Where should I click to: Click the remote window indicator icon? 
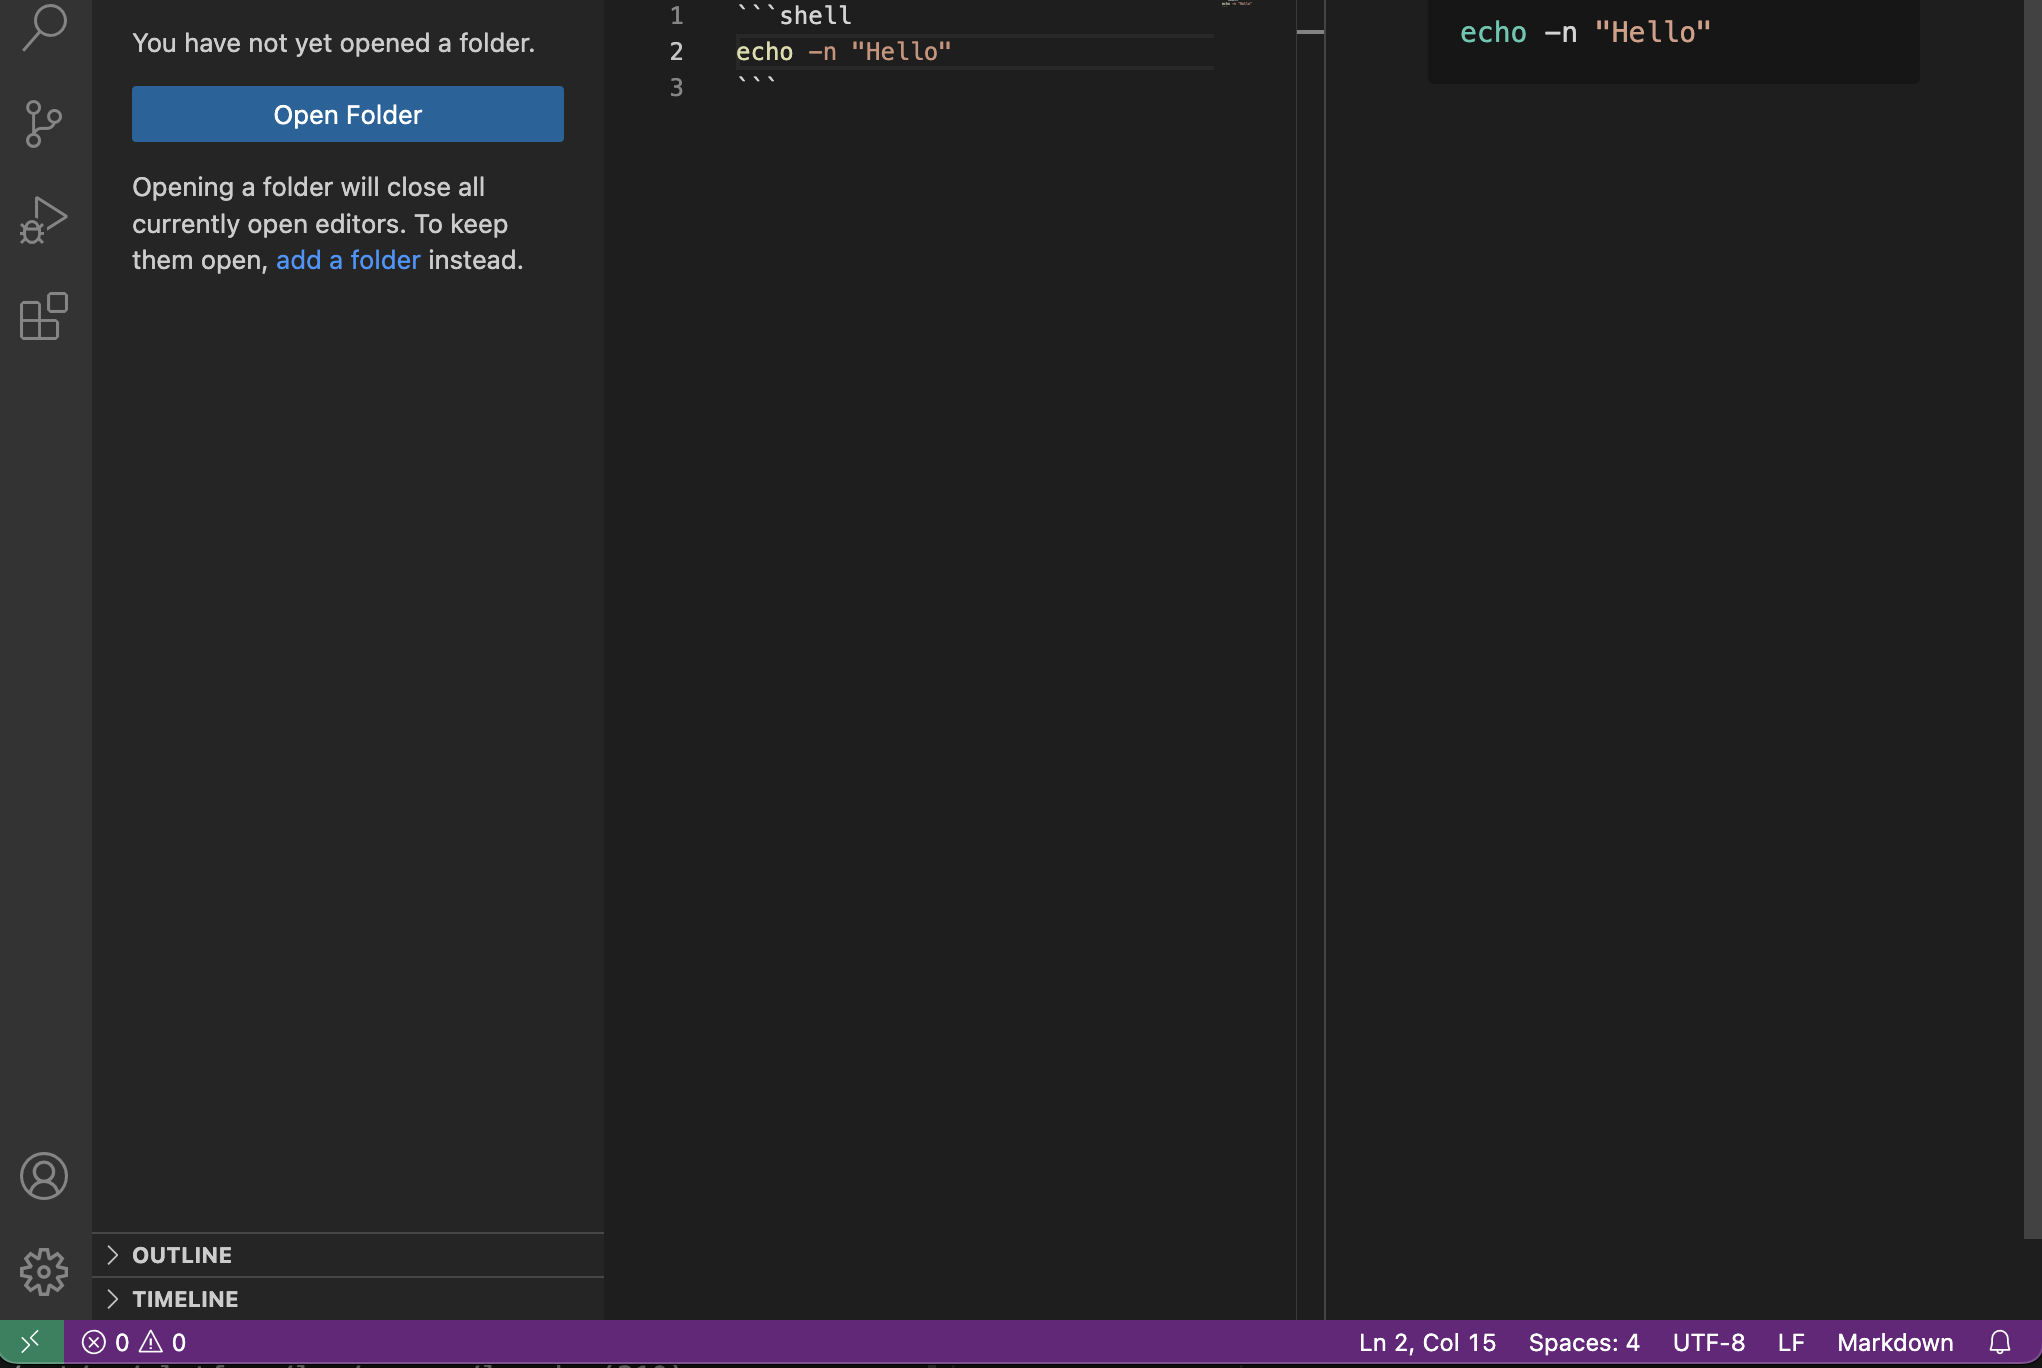coord(31,1342)
